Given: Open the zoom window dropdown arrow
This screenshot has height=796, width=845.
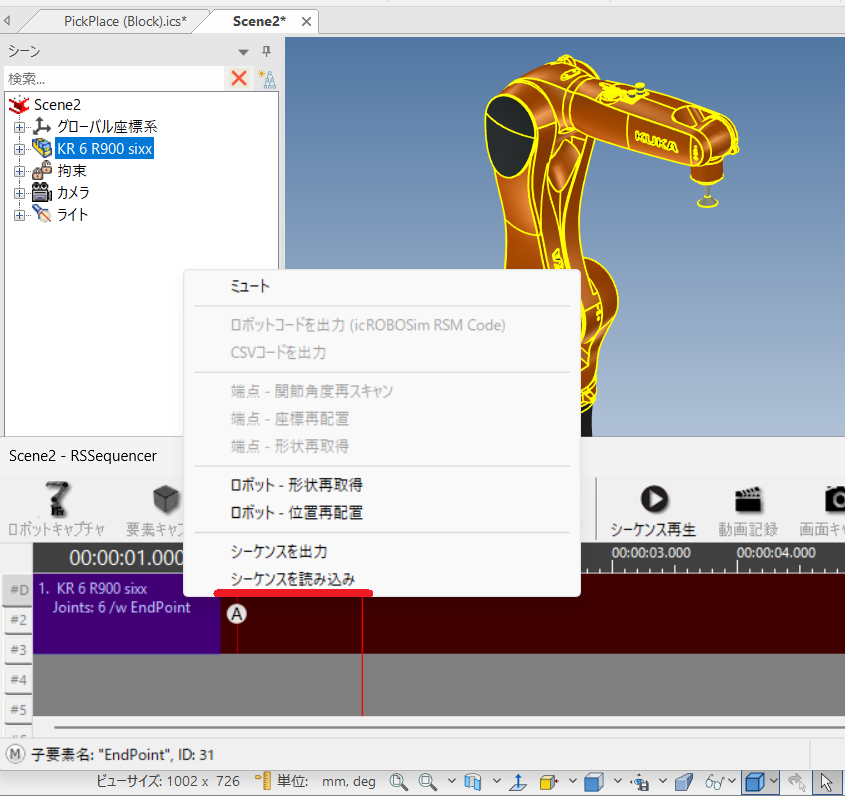Looking at the screenshot, I should (452, 781).
